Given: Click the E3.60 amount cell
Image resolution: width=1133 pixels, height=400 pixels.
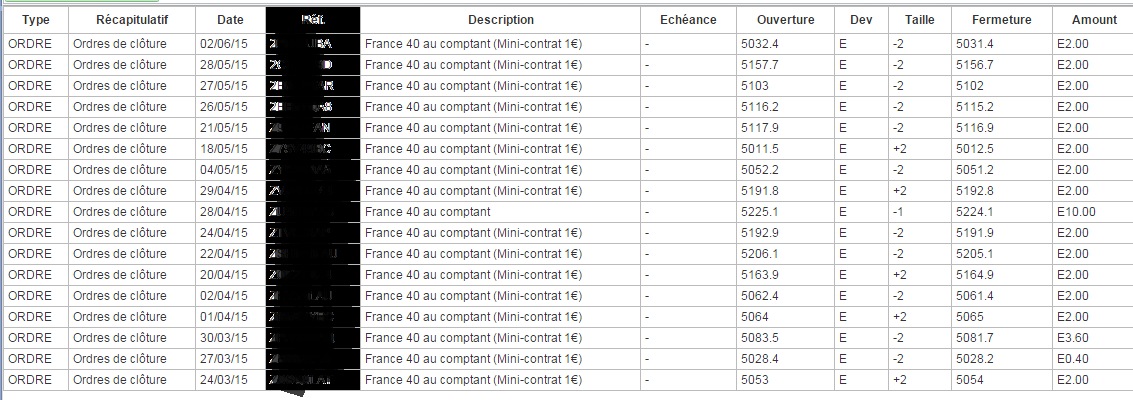Looking at the screenshot, I should coord(1074,338).
